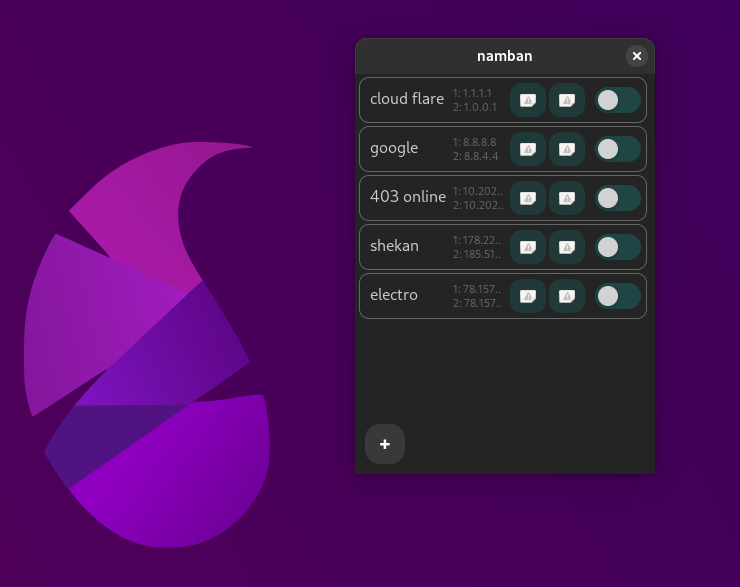Image resolution: width=740 pixels, height=587 pixels.
Task: Select the "403 online" name label
Action: click(x=408, y=197)
